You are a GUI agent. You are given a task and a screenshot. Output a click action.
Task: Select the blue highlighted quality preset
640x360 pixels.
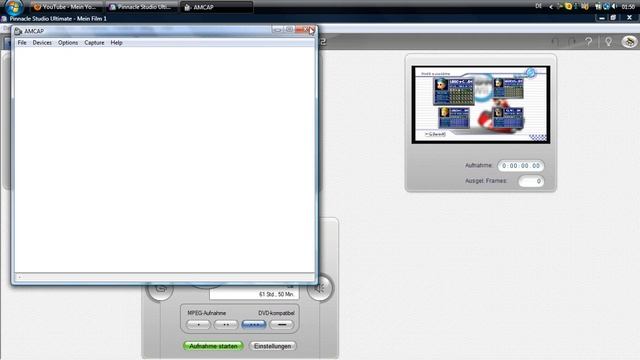[x=254, y=324]
